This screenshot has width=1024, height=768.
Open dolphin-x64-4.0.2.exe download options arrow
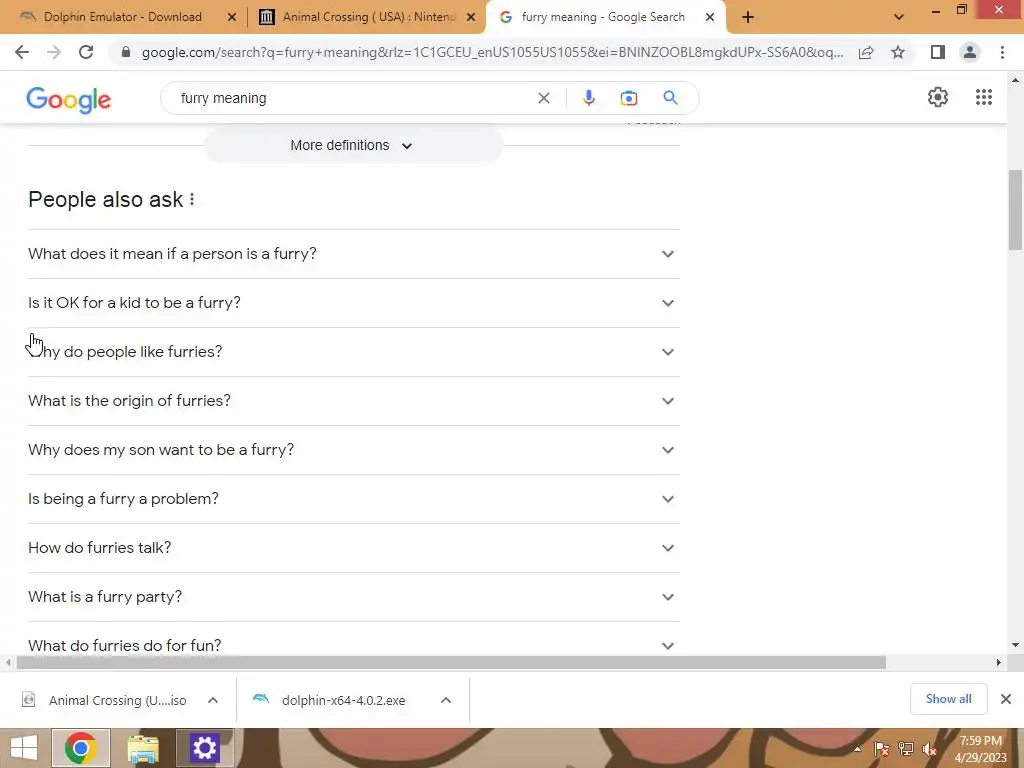446,700
